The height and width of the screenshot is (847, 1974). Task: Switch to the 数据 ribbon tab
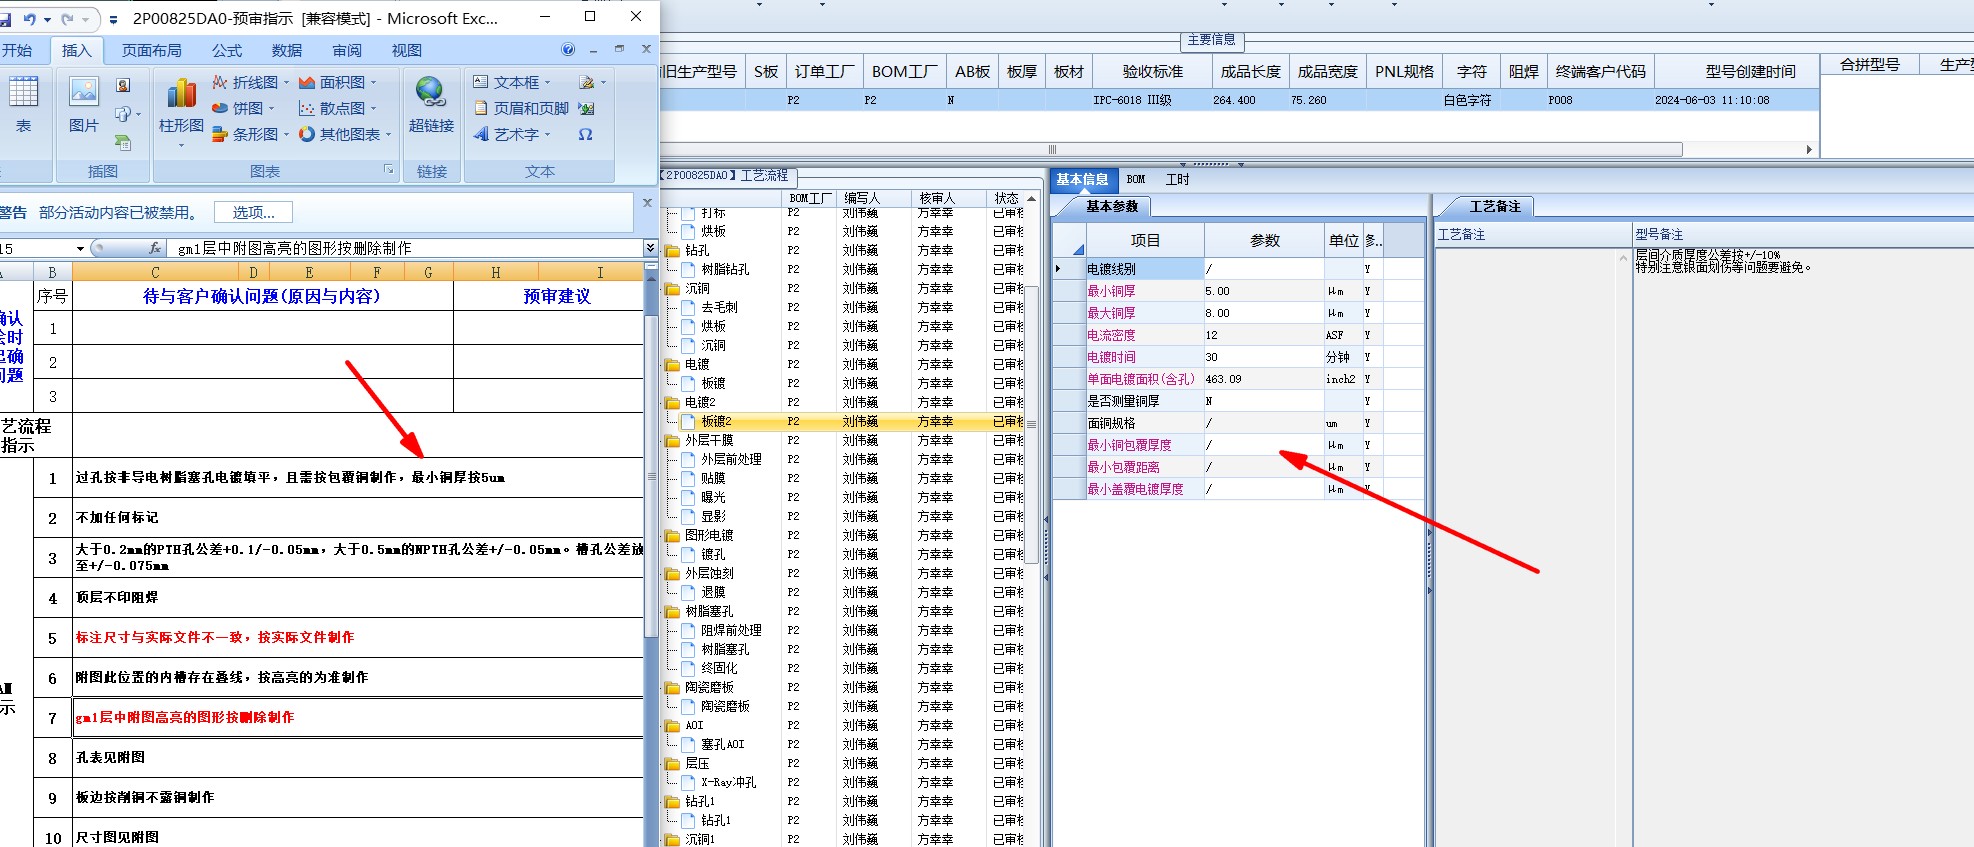coord(287,50)
